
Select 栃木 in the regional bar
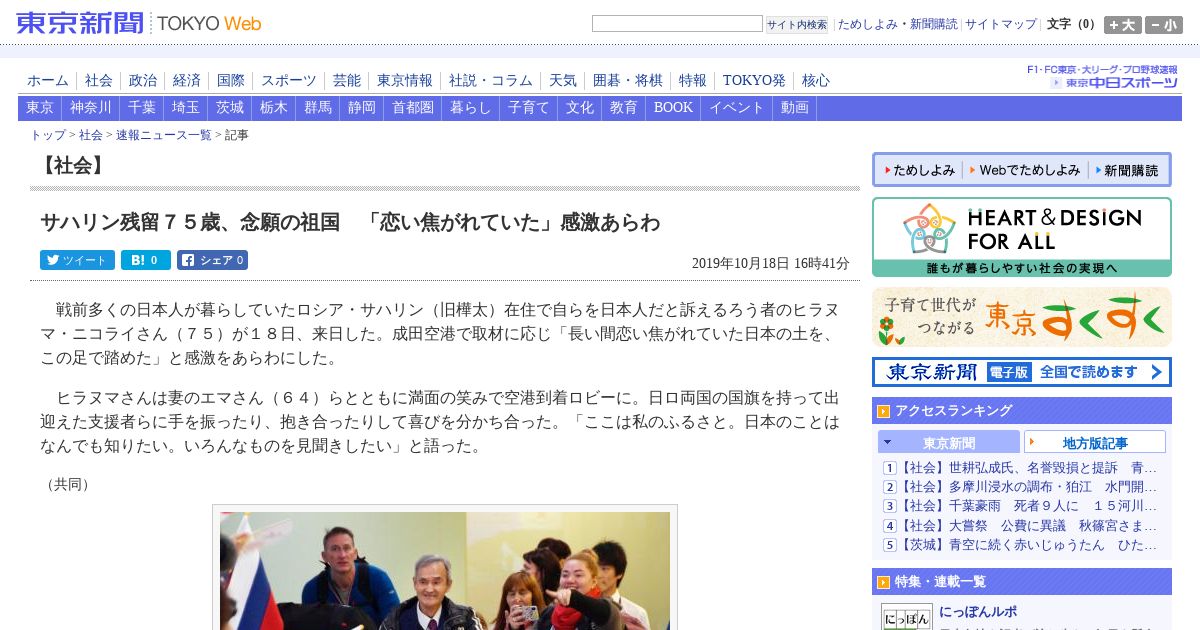[x=274, y=108]
